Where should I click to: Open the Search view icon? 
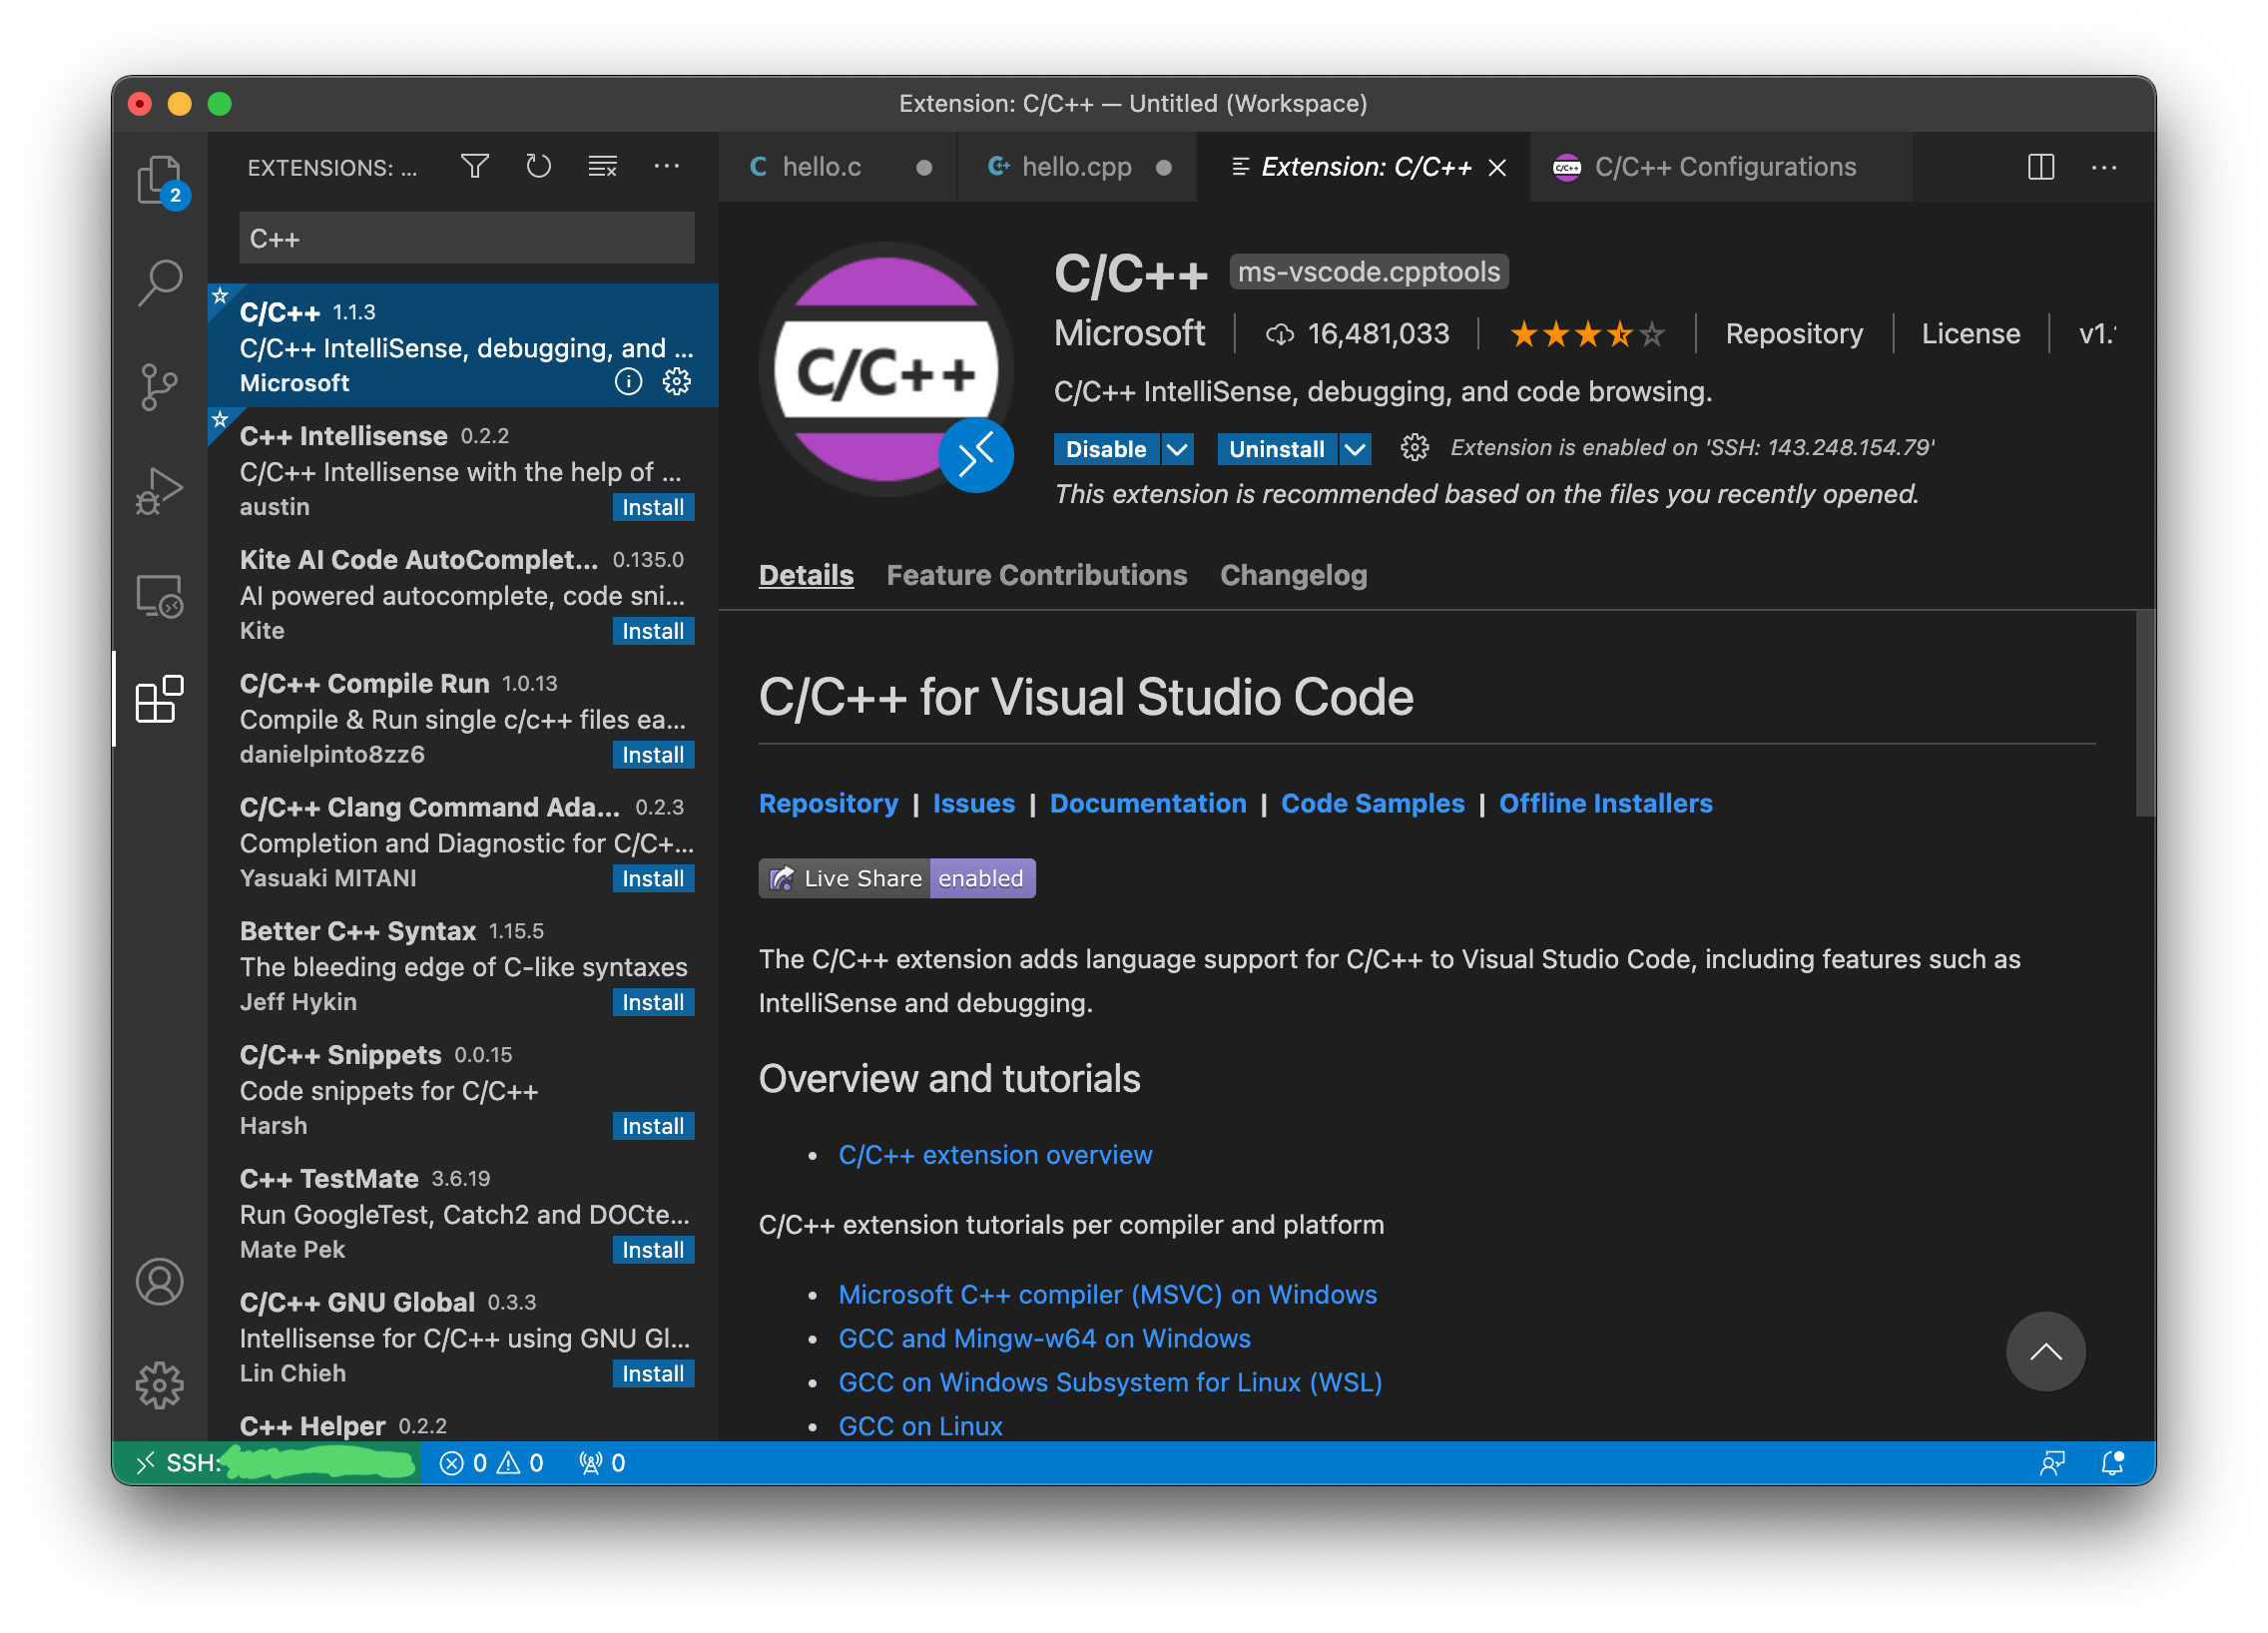click(x=160, y=283)
